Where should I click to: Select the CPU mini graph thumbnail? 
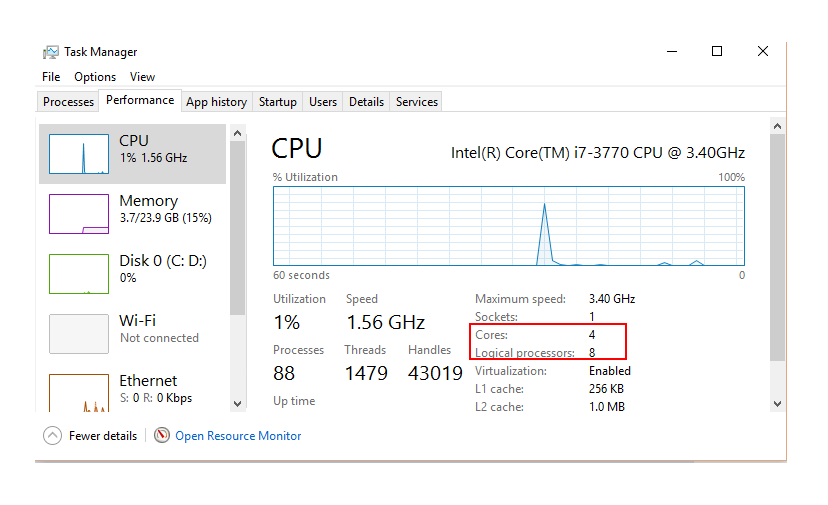click(79, 154)
